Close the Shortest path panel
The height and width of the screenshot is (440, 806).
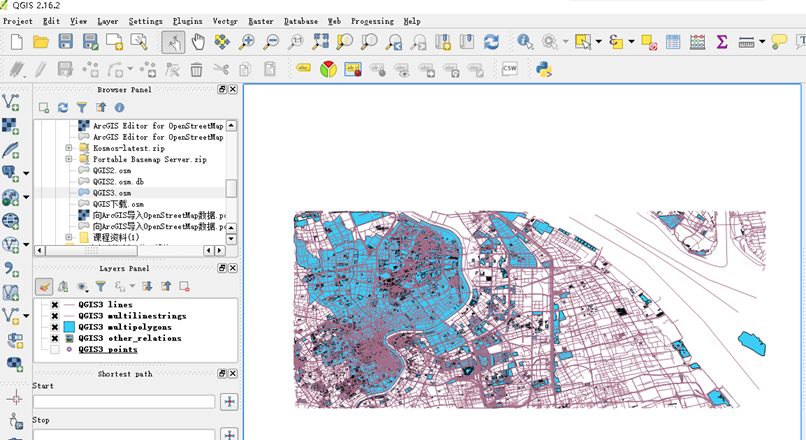tap(233, 374)
